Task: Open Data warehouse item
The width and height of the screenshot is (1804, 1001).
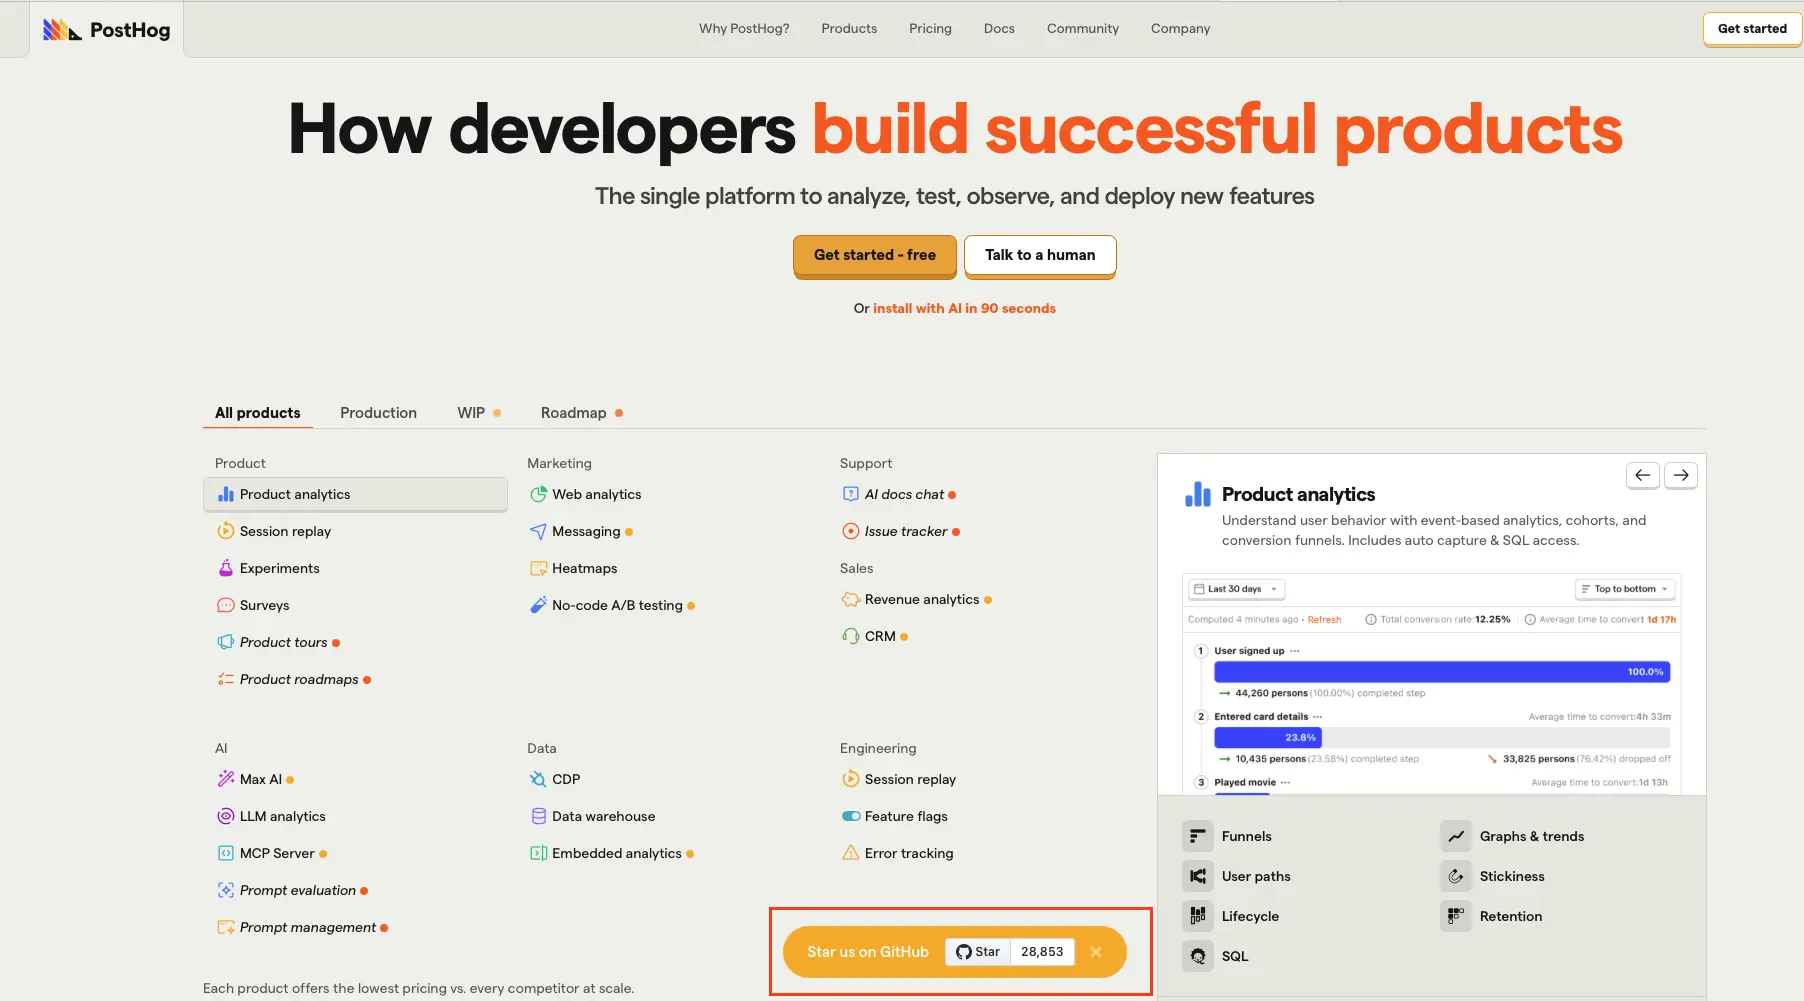Action: coord(592,816)
